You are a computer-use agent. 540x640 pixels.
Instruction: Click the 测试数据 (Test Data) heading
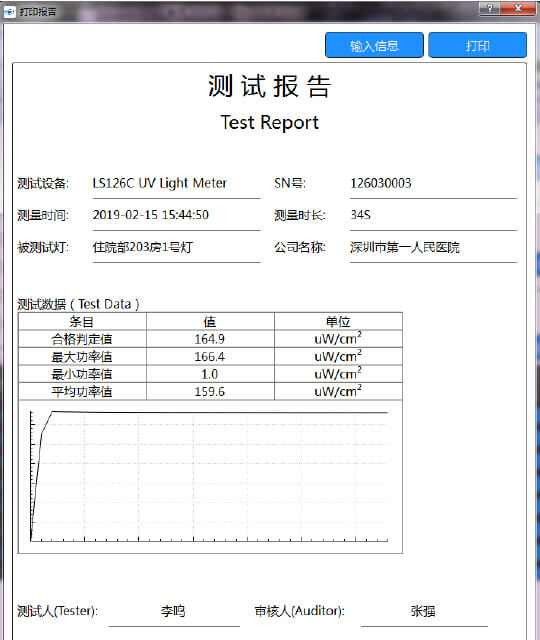point(78,304)
